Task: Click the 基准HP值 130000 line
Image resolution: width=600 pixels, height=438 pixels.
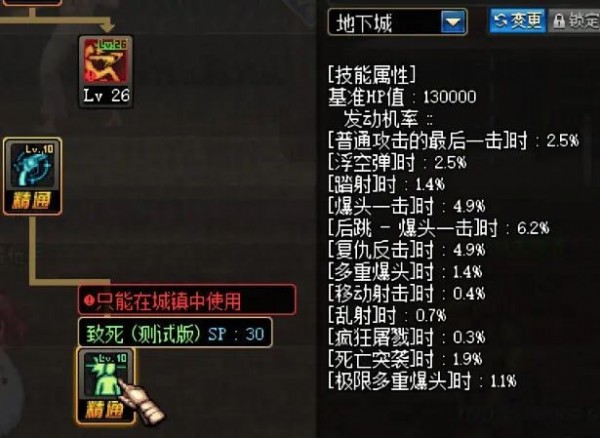Action: [x=402, y=97]
